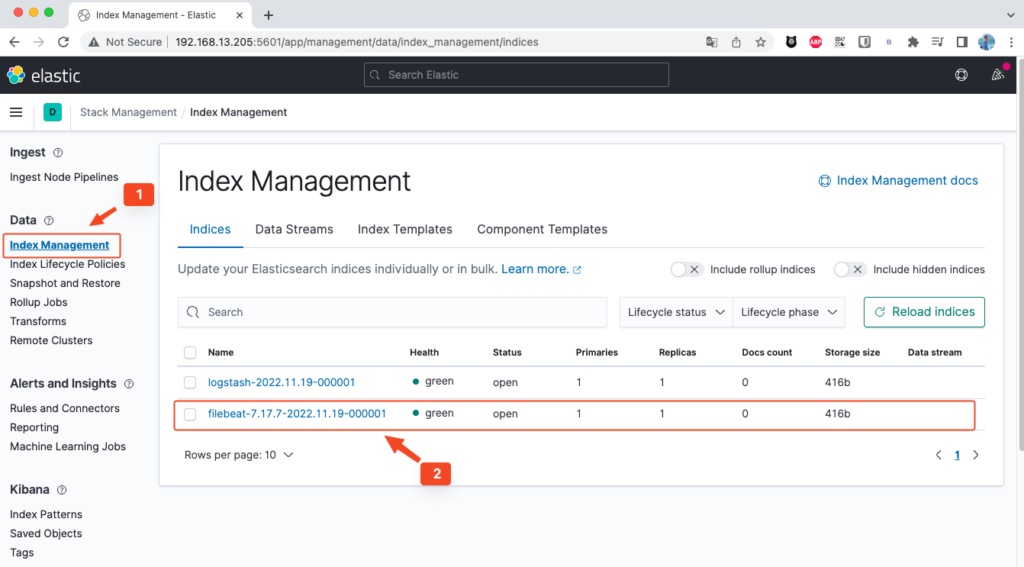This screenshot has width=1024, height=567.
Task: Open the Elastic logo home link
Action: click(44, 75)
